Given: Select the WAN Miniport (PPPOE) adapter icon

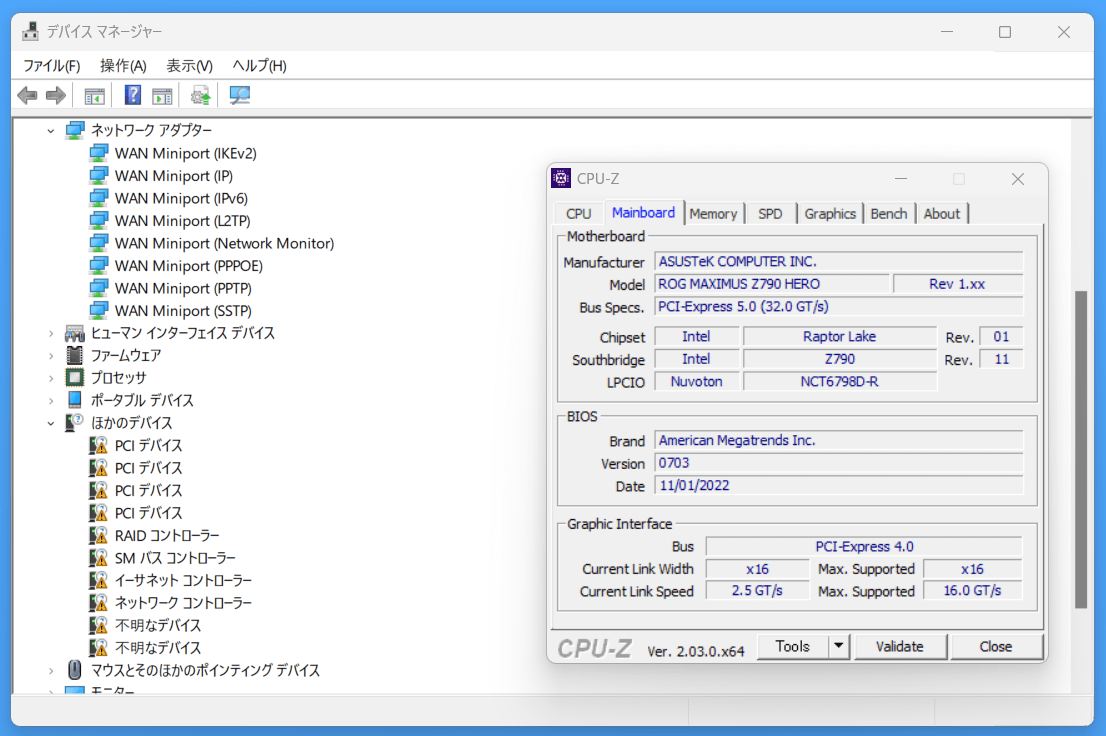Looking at the screenshot, I should pyautogui.click(x=99, y=266).
